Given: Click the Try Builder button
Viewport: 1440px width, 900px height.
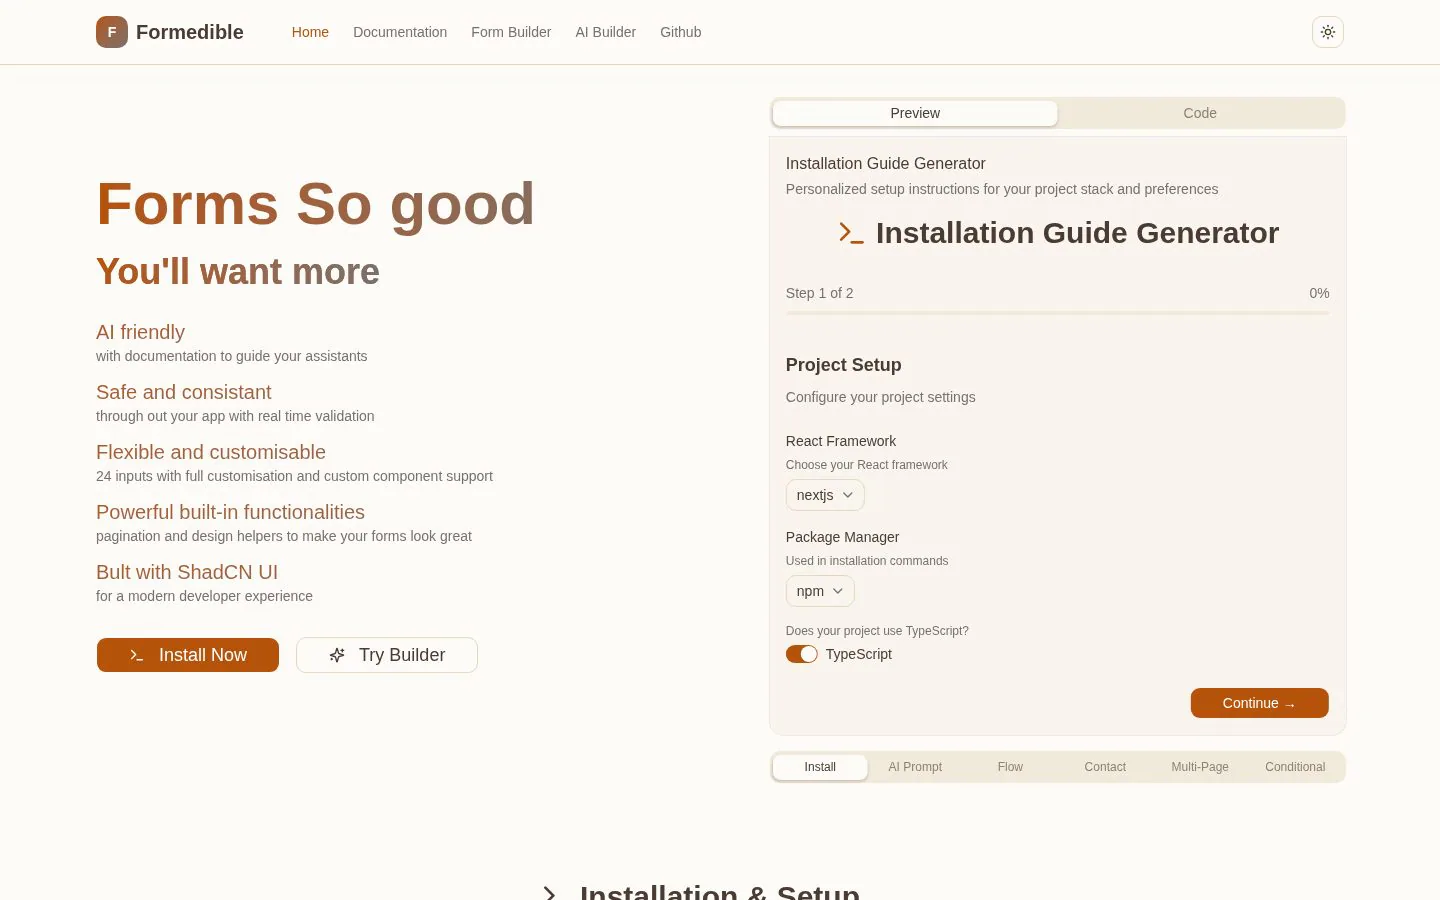Looking at the screenshot, I should [387, 655].
